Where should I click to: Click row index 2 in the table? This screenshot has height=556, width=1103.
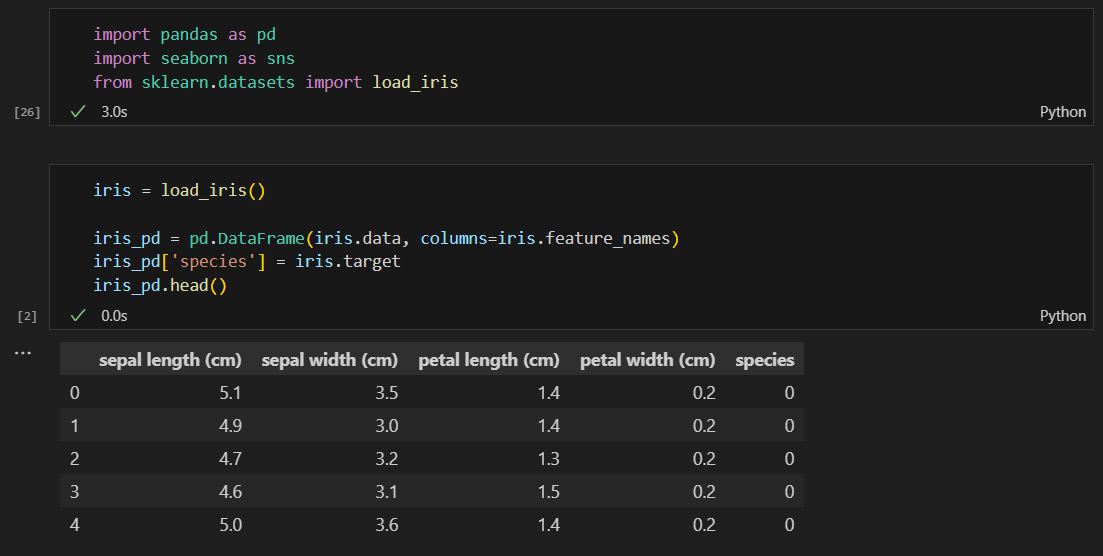(75, 459)
